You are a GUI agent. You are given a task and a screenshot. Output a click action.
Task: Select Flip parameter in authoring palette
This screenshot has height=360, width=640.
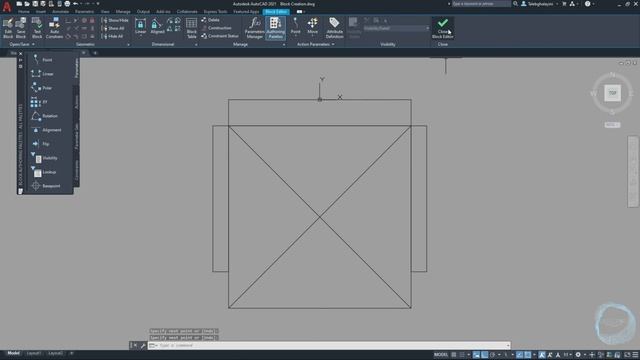pyautogui.click(x=41, y=144)
